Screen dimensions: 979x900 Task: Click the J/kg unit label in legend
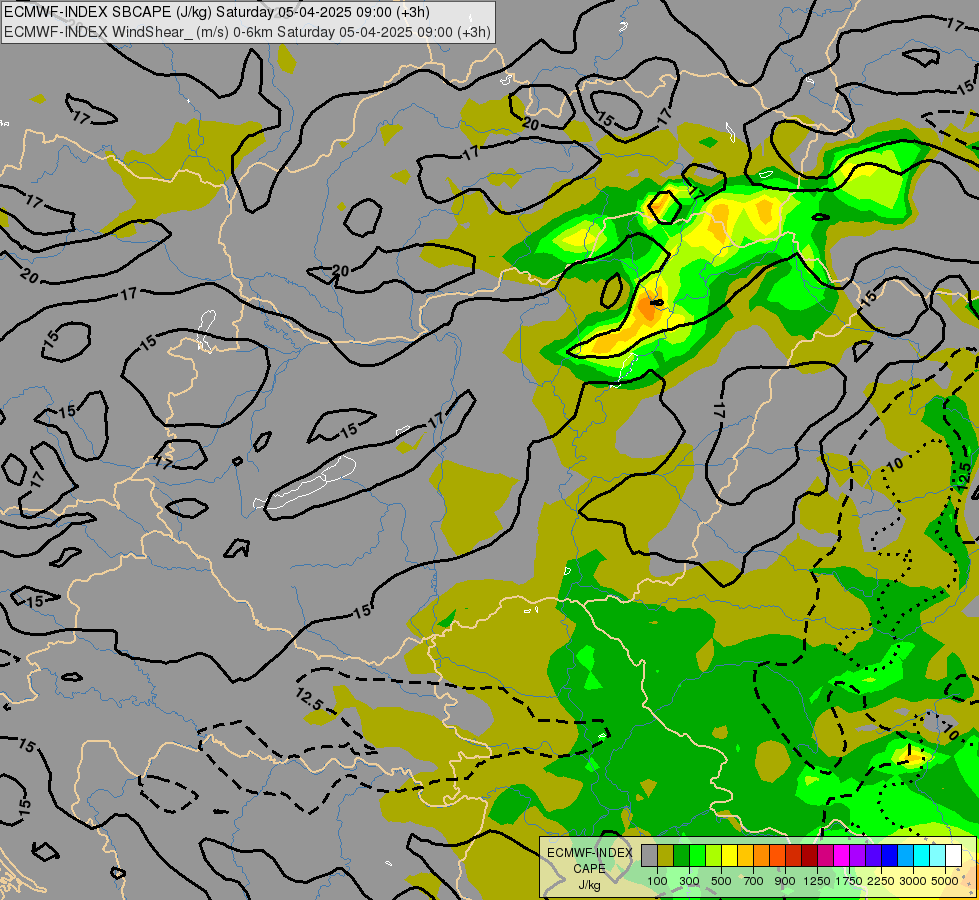coord(589,885)
